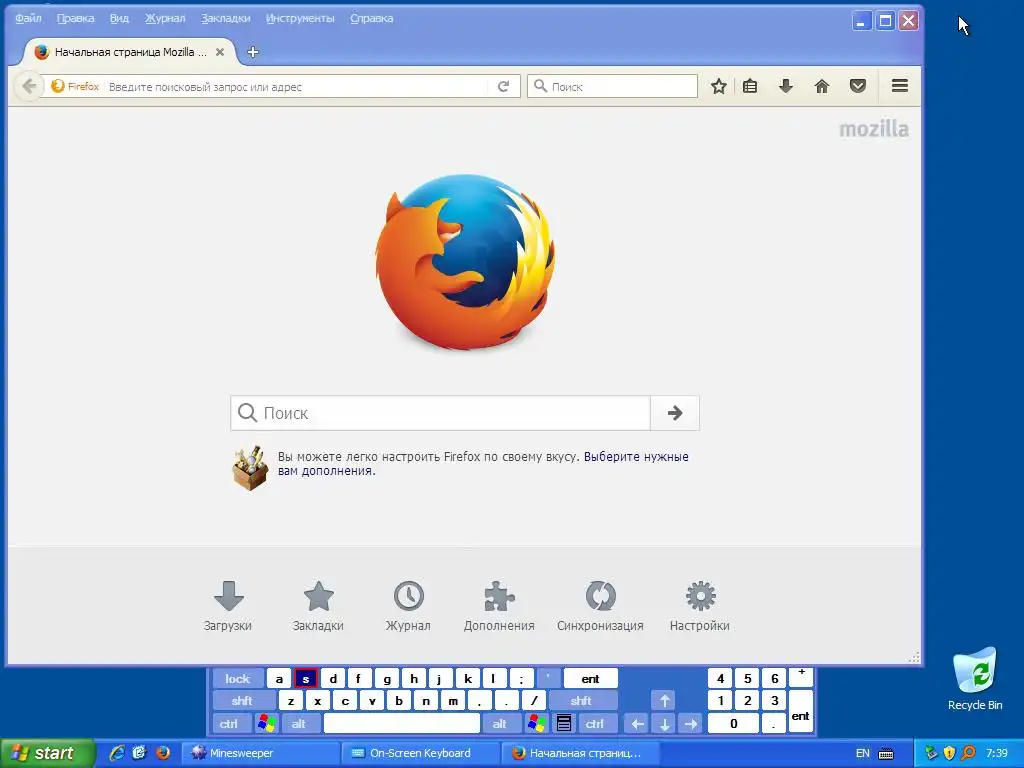Screen dimensions: 1024x768
Task: Click the address bar input field
Action: click(297, 87)
